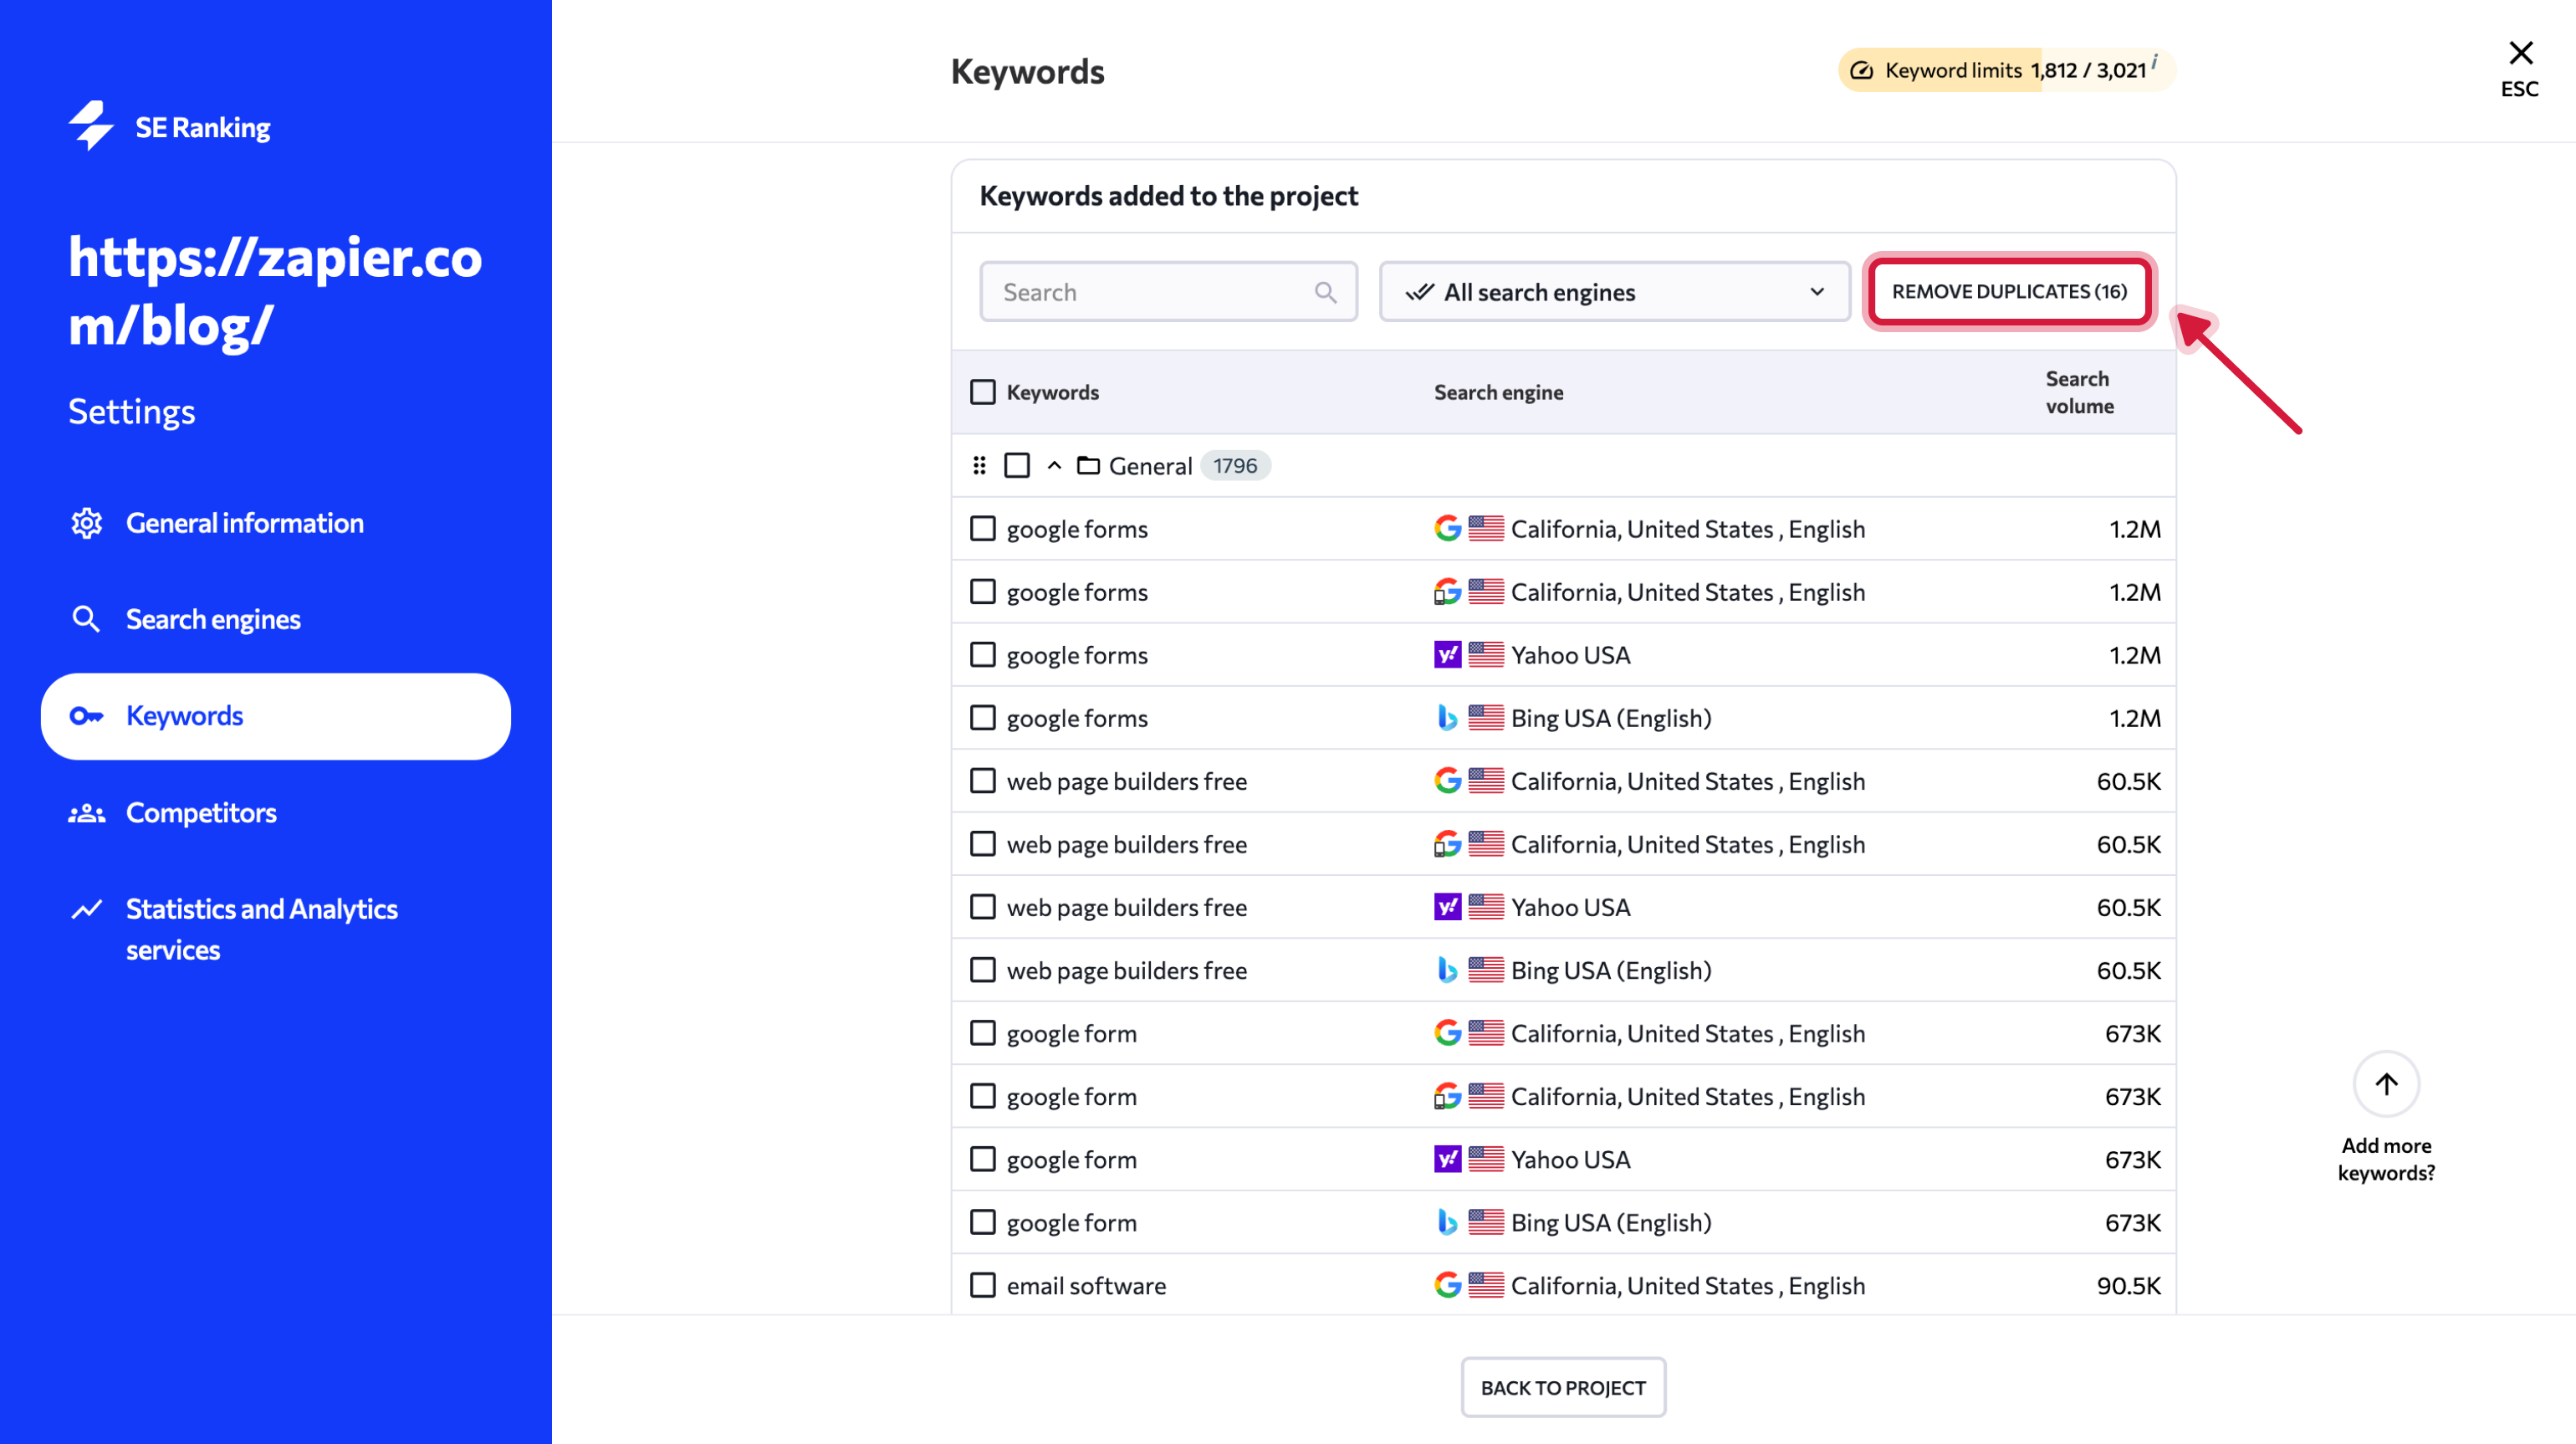Click the SE Ranking logo icon
The width and height of the screenshot is (2576, 1444).
[91, 126]
